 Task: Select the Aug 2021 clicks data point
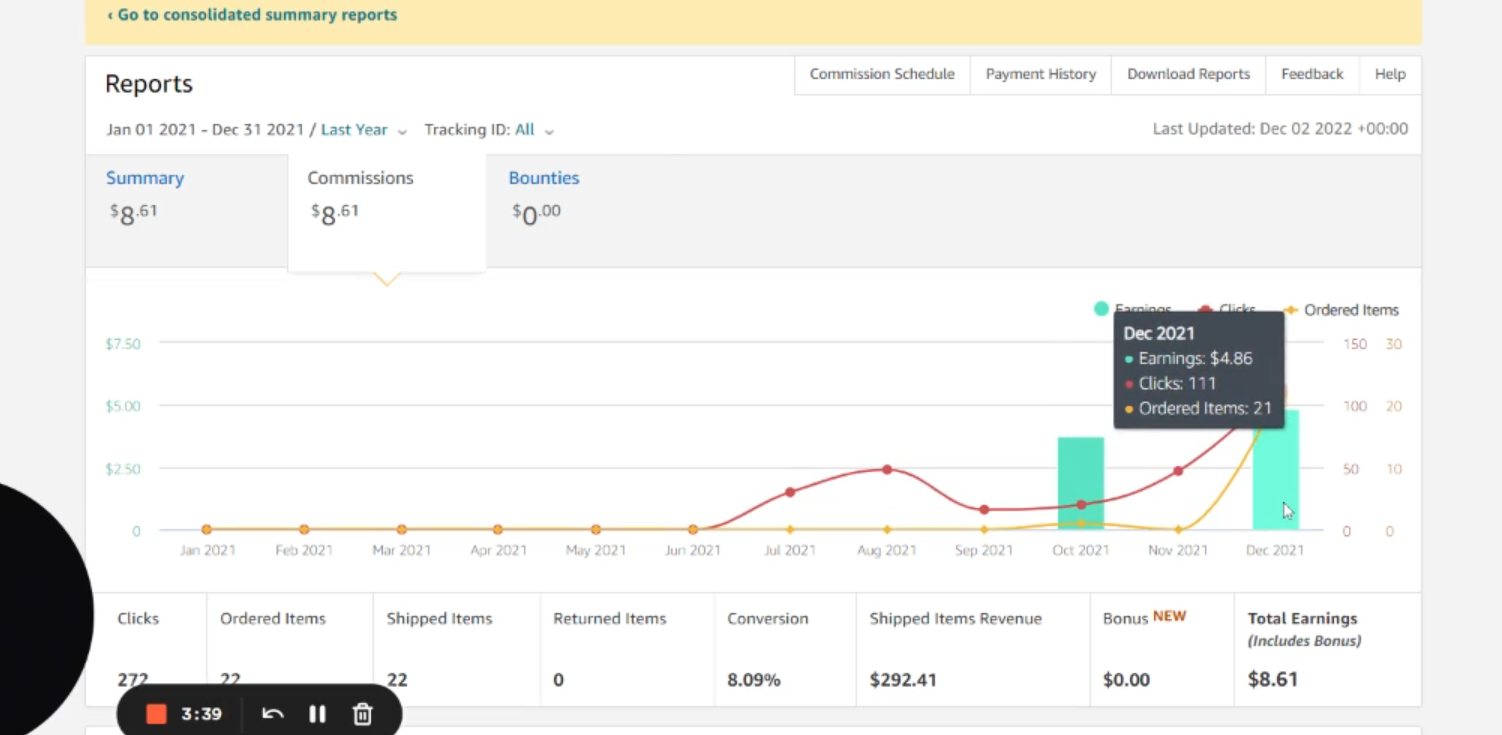click(887, 469)
